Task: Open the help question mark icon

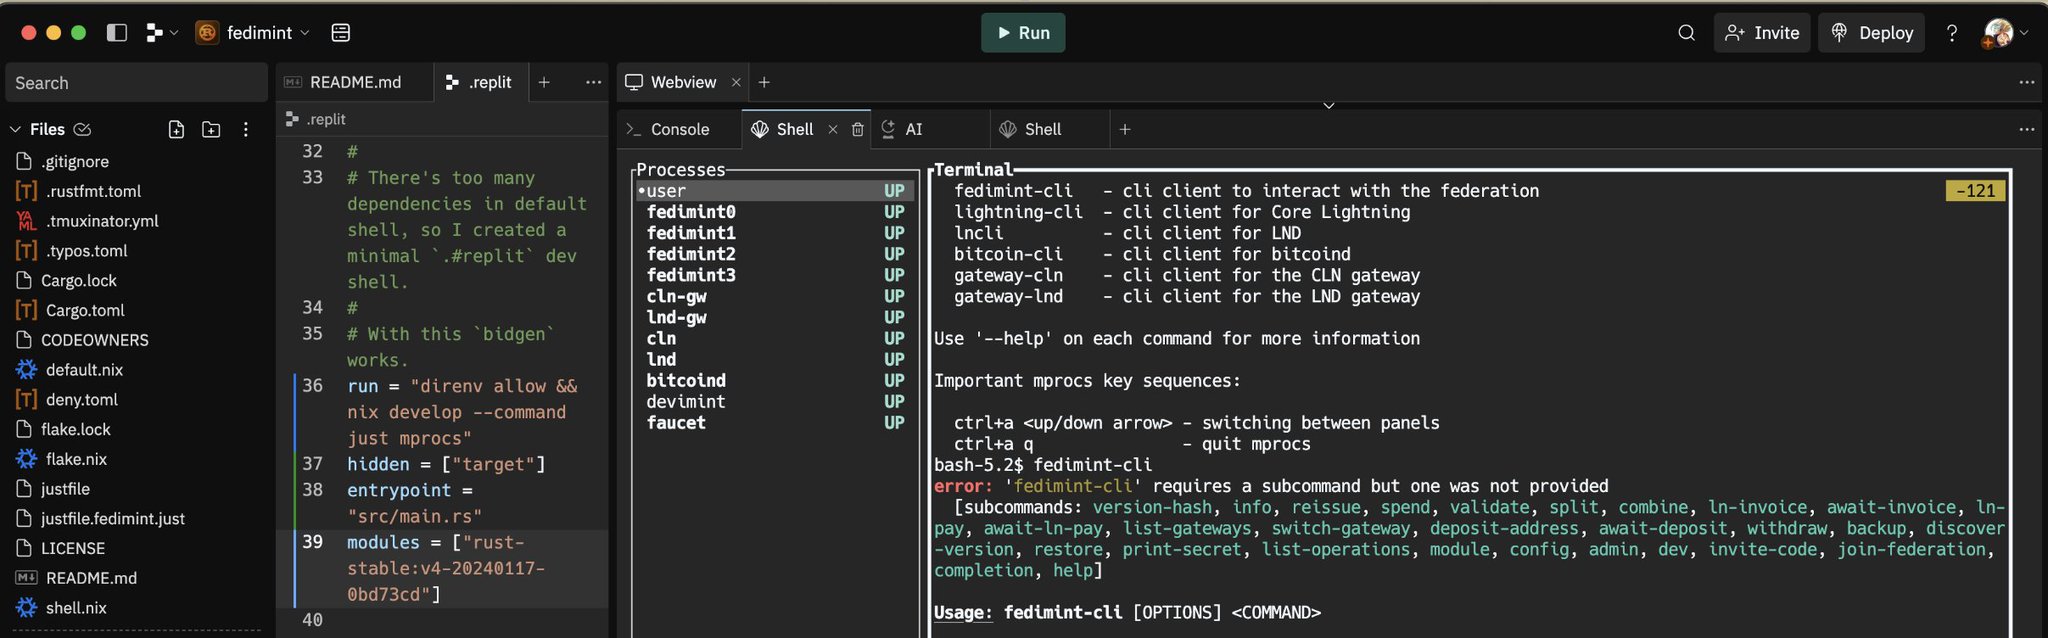Action: pos(1951,33)
